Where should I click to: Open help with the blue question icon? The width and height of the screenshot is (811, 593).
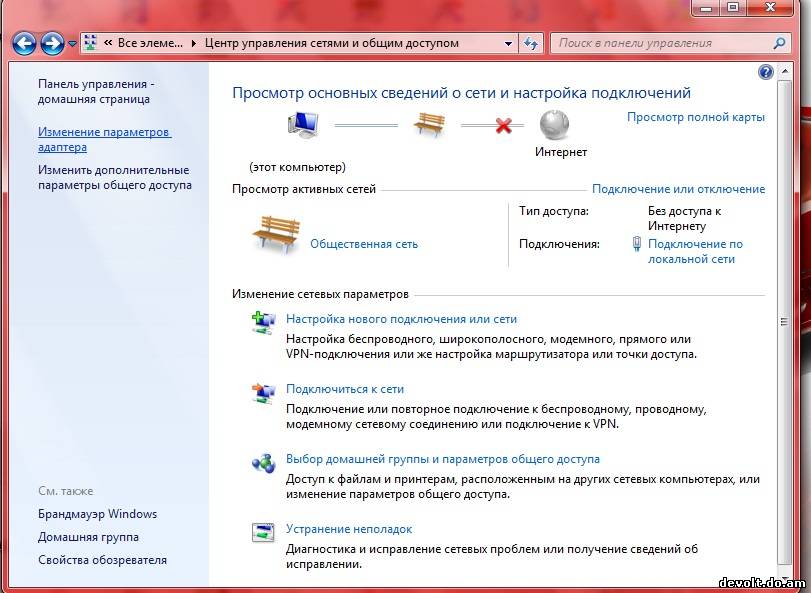[x=765, y=72]
